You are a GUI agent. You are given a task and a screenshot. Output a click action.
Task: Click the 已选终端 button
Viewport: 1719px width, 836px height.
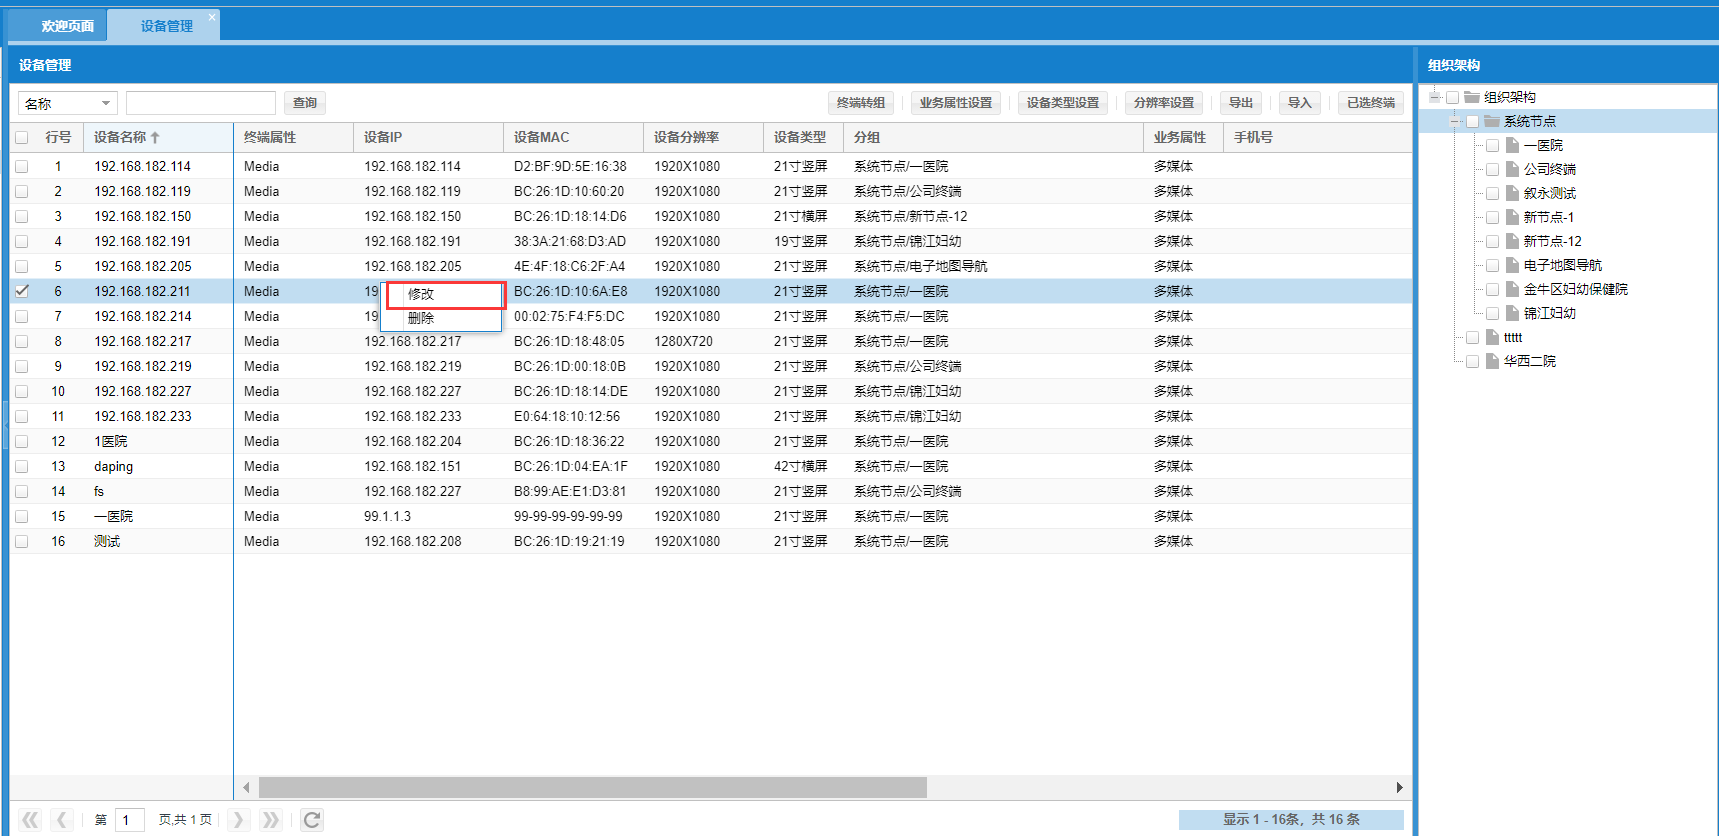tap(1371, 103)
